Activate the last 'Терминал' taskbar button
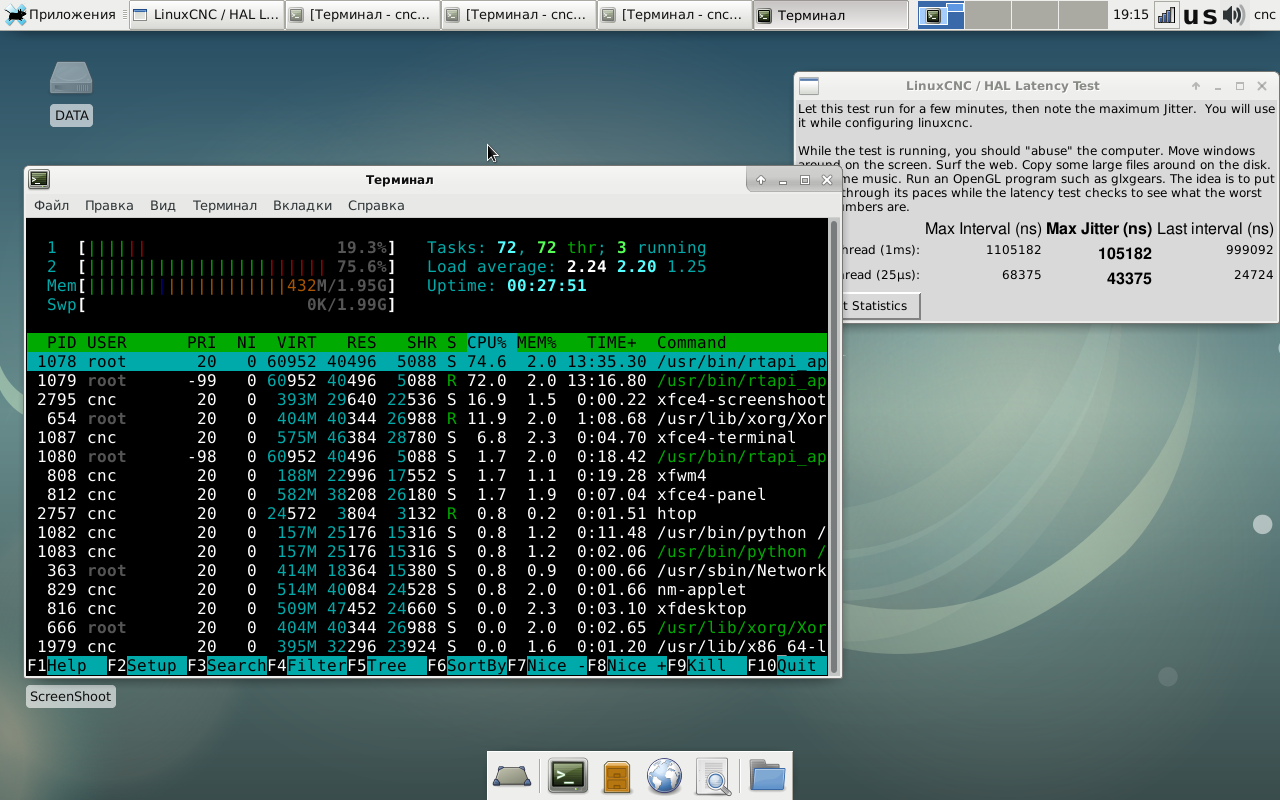The width and height of the screenshot is (1280, 800). tap(830, 15)
